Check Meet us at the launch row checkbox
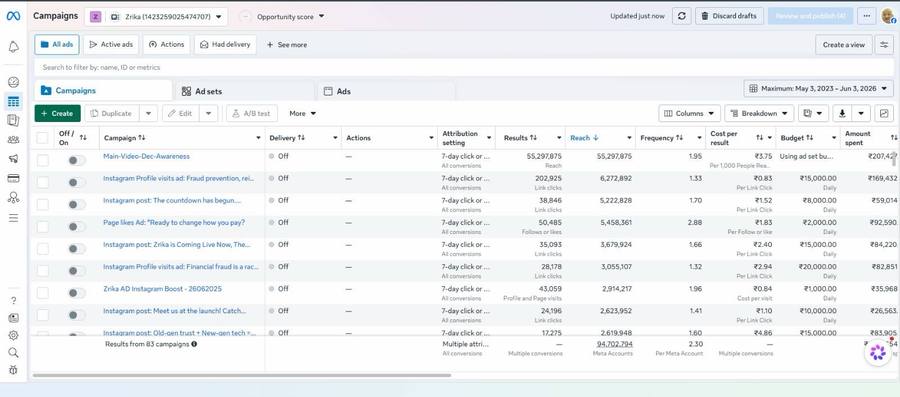This screenshot has height=397, width=900. (42, 315)
